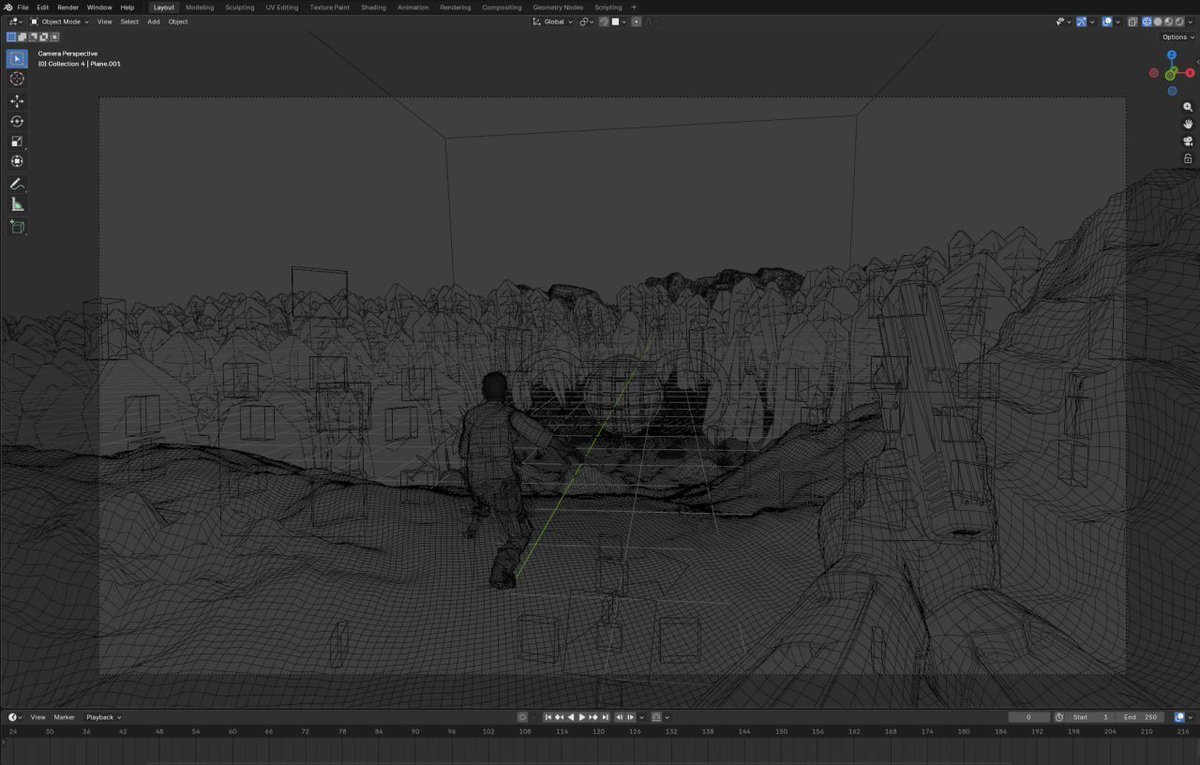Toggle auto keying record button
This screenshot has height=765, width=1200.
point(522,717)
